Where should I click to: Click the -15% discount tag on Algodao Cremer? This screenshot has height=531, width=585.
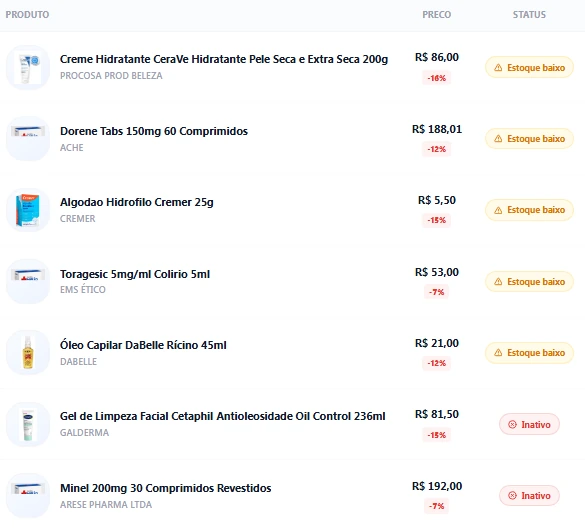[437, 220]
